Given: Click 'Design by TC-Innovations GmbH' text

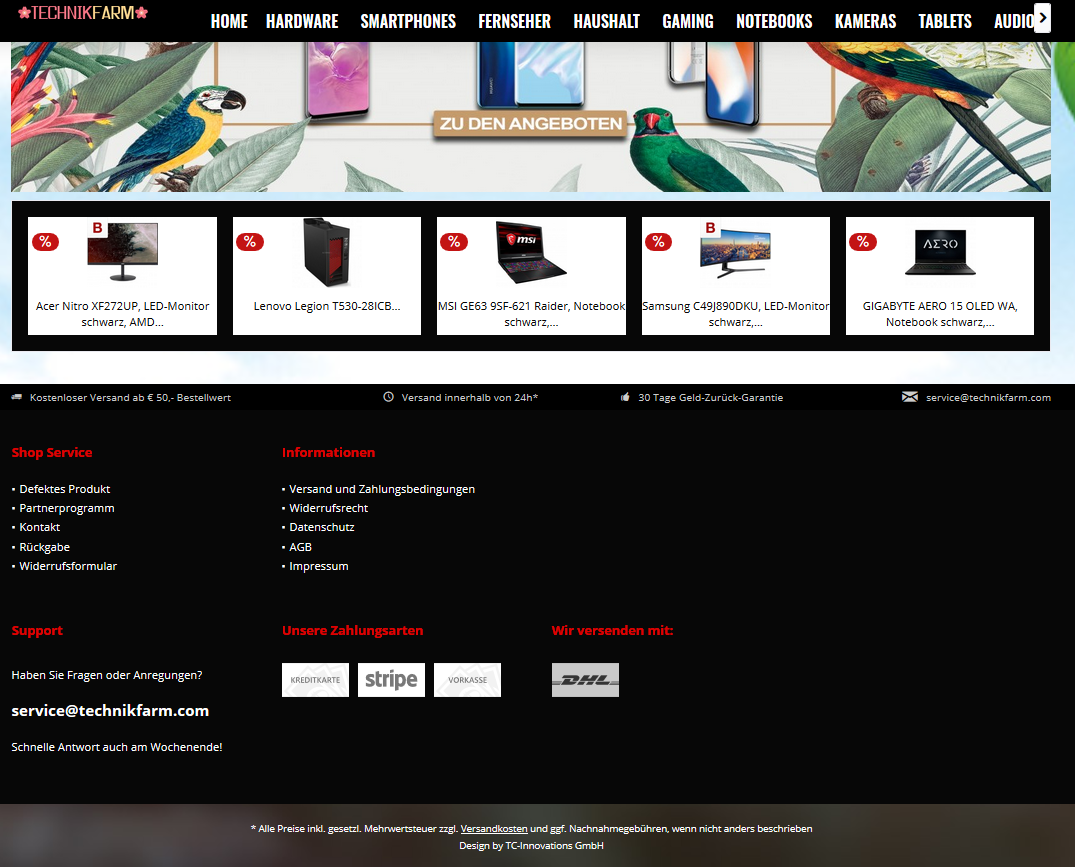Looking at the screenshot, I should [x=531, y=846].
